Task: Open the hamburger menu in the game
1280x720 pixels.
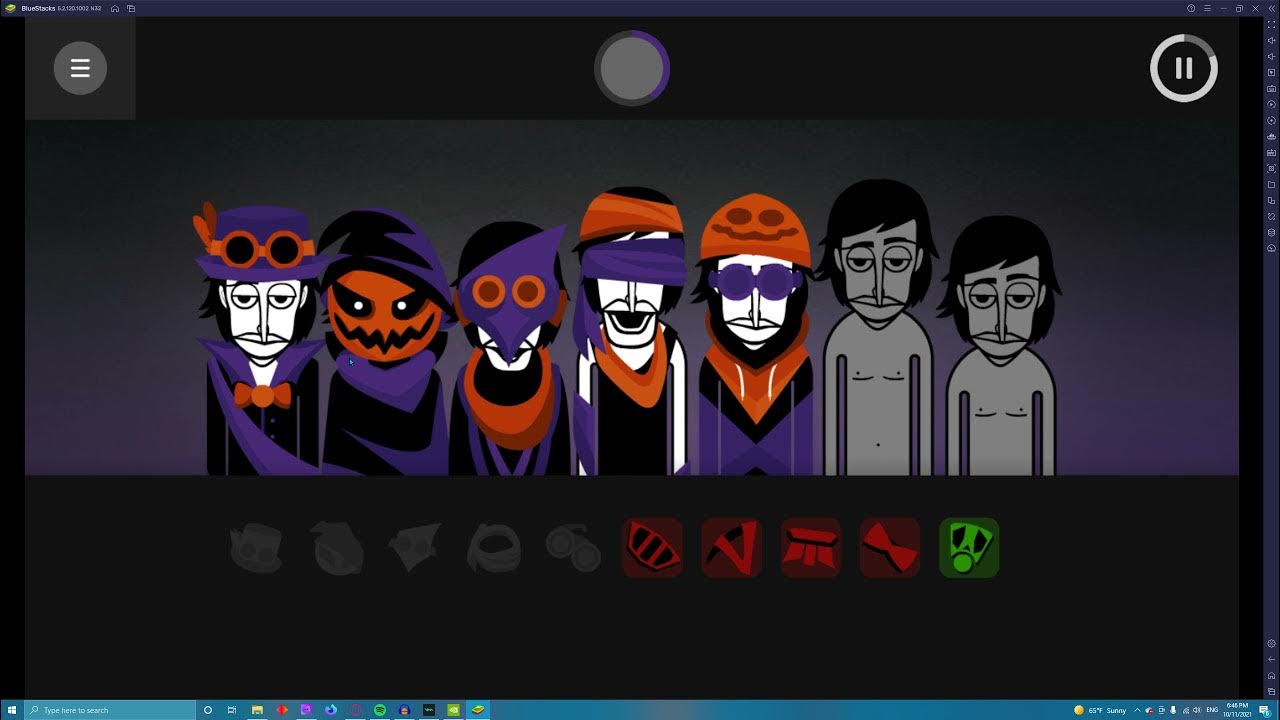Action: [x=80, y=68]
